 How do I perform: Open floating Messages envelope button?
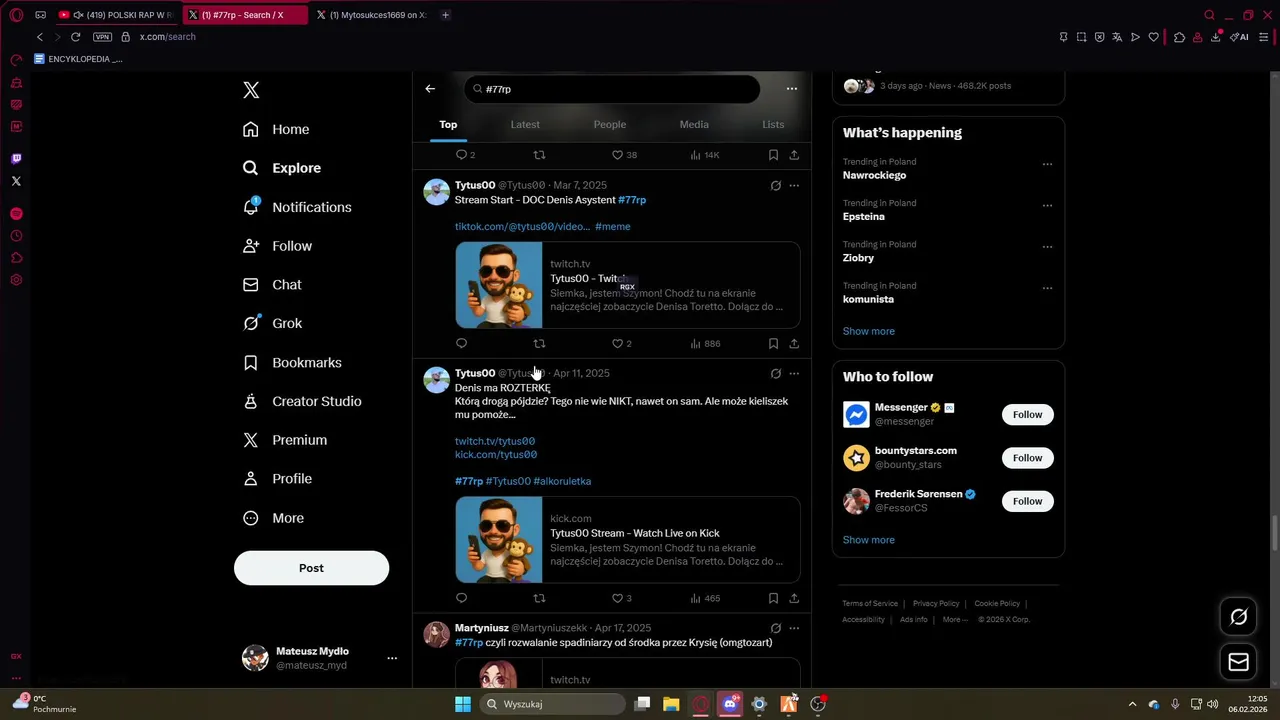1238,662
